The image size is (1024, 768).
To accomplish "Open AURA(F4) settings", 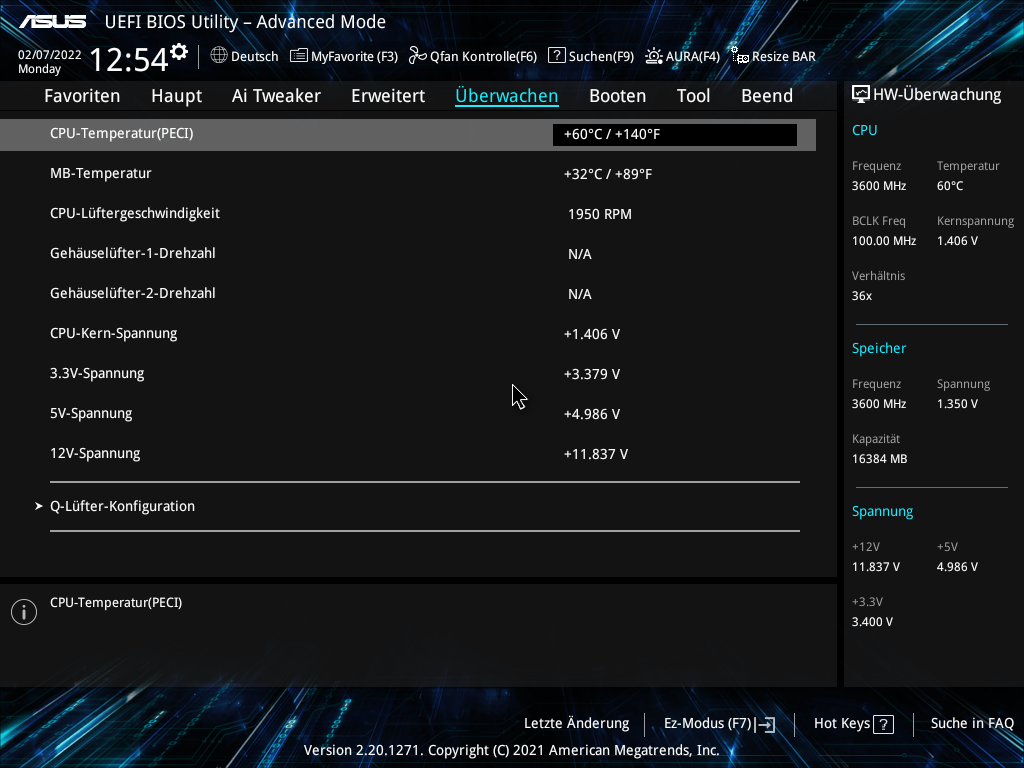I will click(x=693, y=57).
